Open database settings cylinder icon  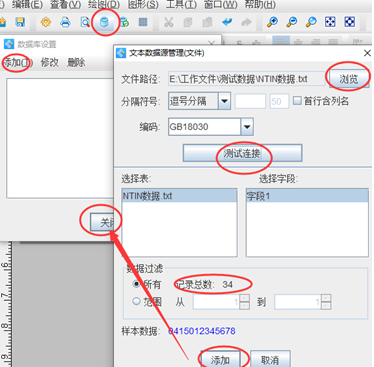[105, 22]
